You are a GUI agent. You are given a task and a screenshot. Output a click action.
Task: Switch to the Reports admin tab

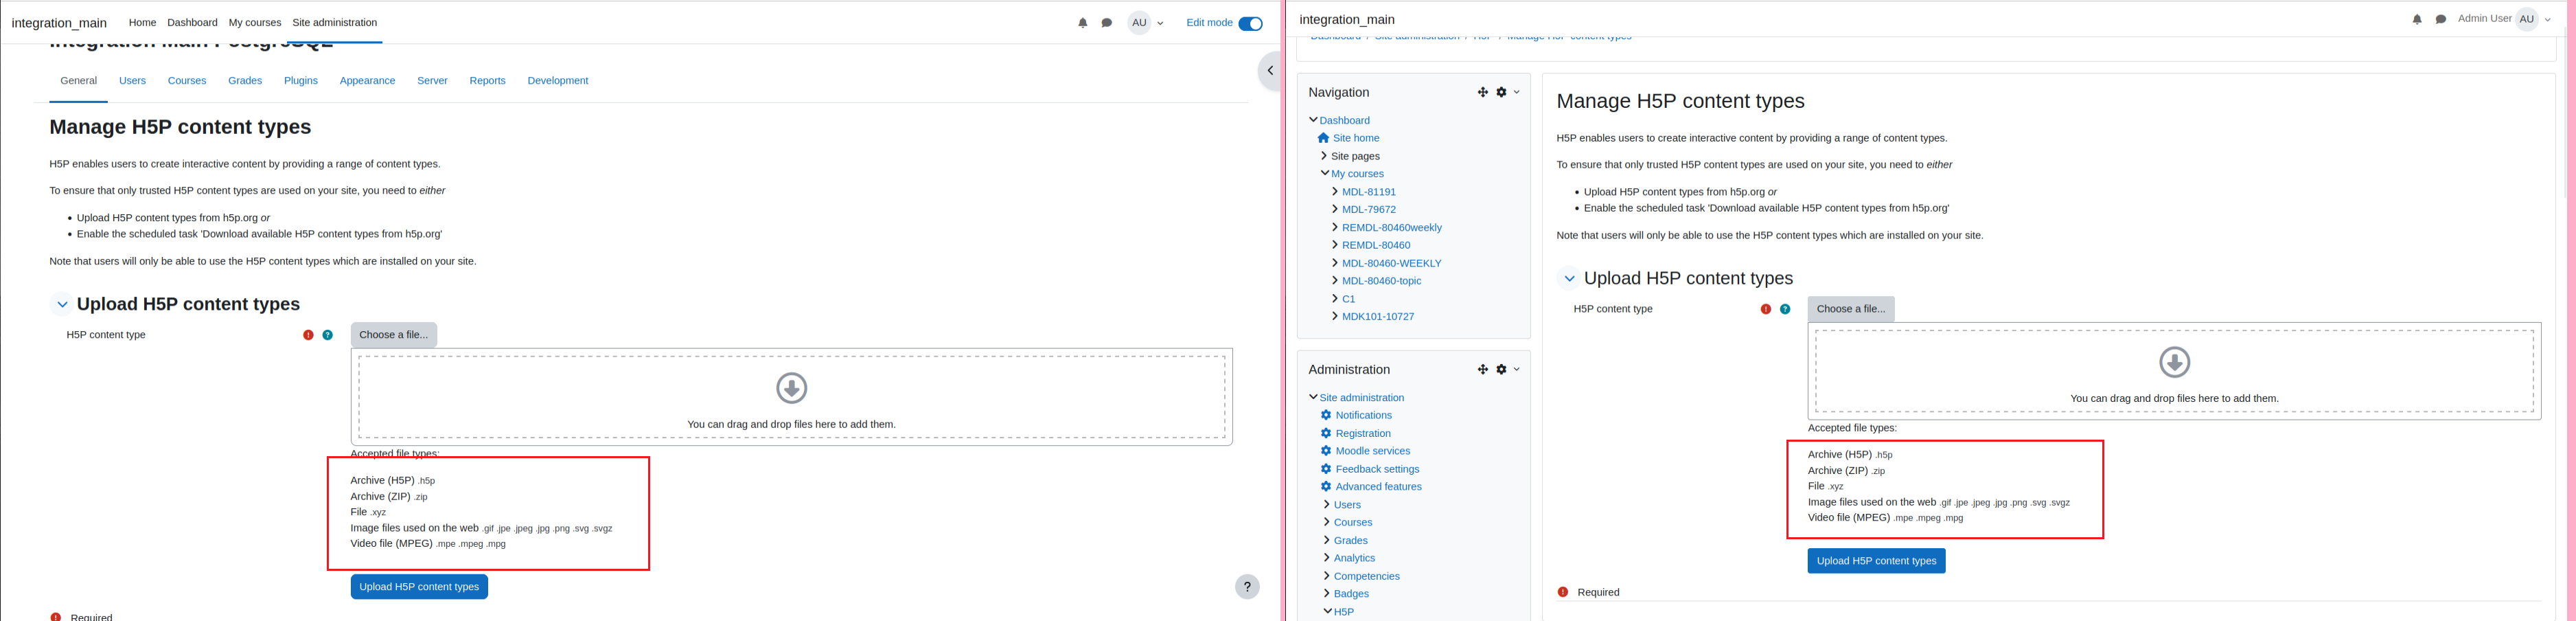(487, 81)
